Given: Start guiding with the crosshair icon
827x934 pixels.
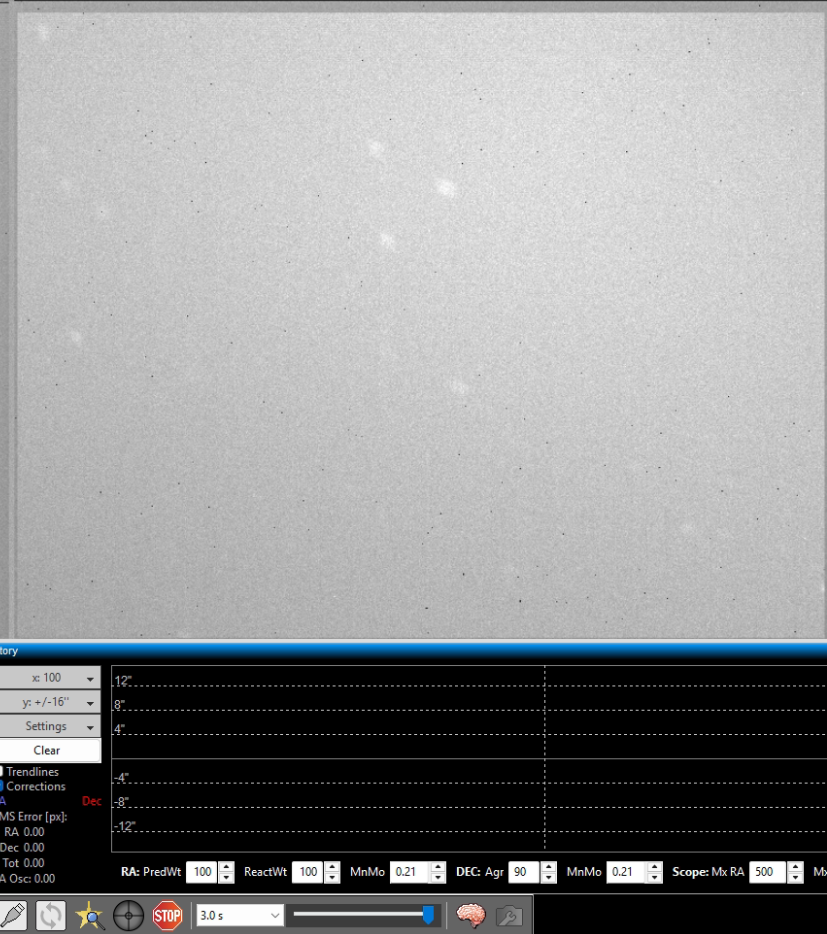Looking at the screenshot, I should tap(128, 915).
